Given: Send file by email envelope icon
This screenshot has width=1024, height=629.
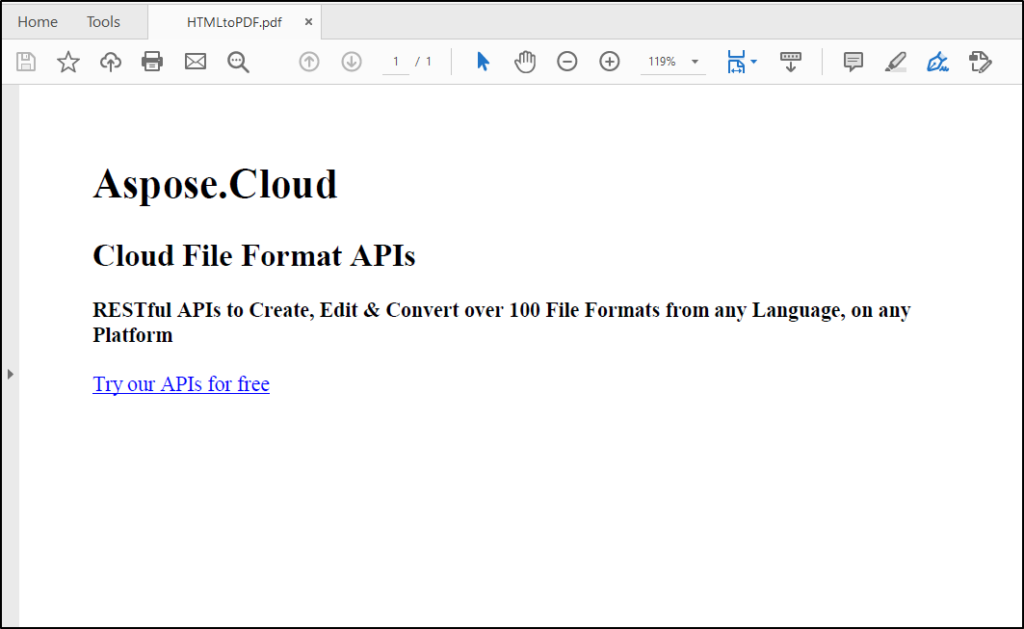Looking at the screenshot, I should (x=195, y=62).
